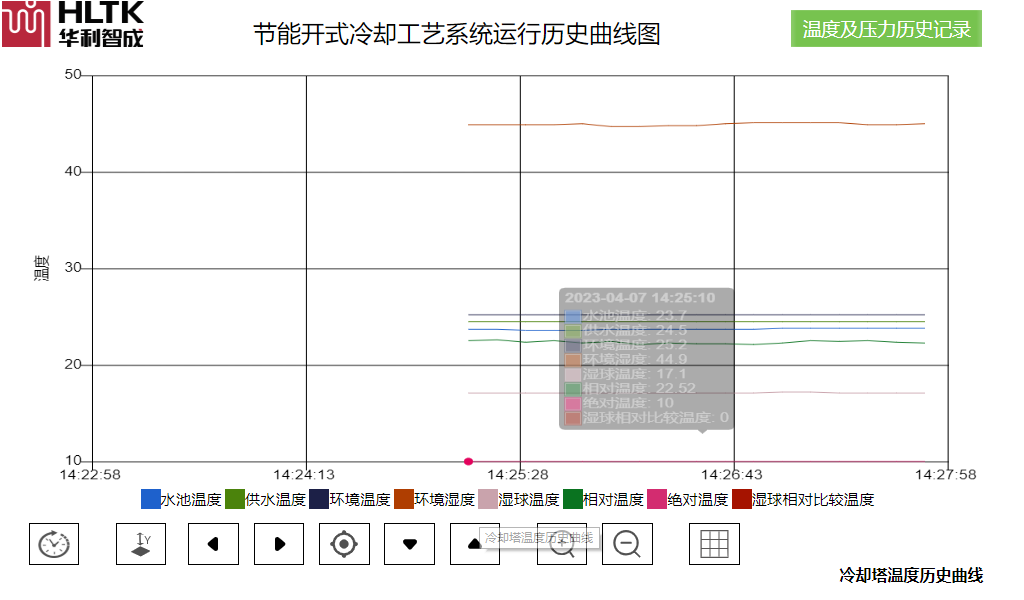Move chart up with up arrow button

coord(475,544)
